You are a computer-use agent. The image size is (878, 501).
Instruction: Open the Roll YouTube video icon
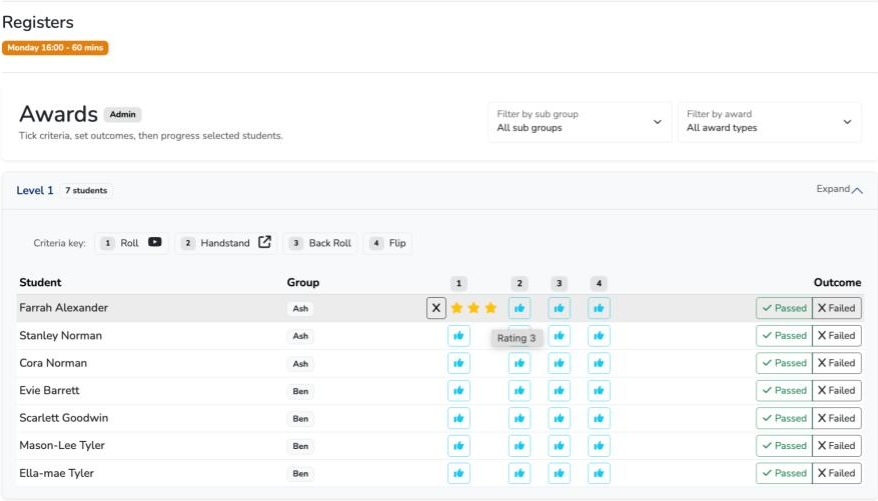click(155, 242)
